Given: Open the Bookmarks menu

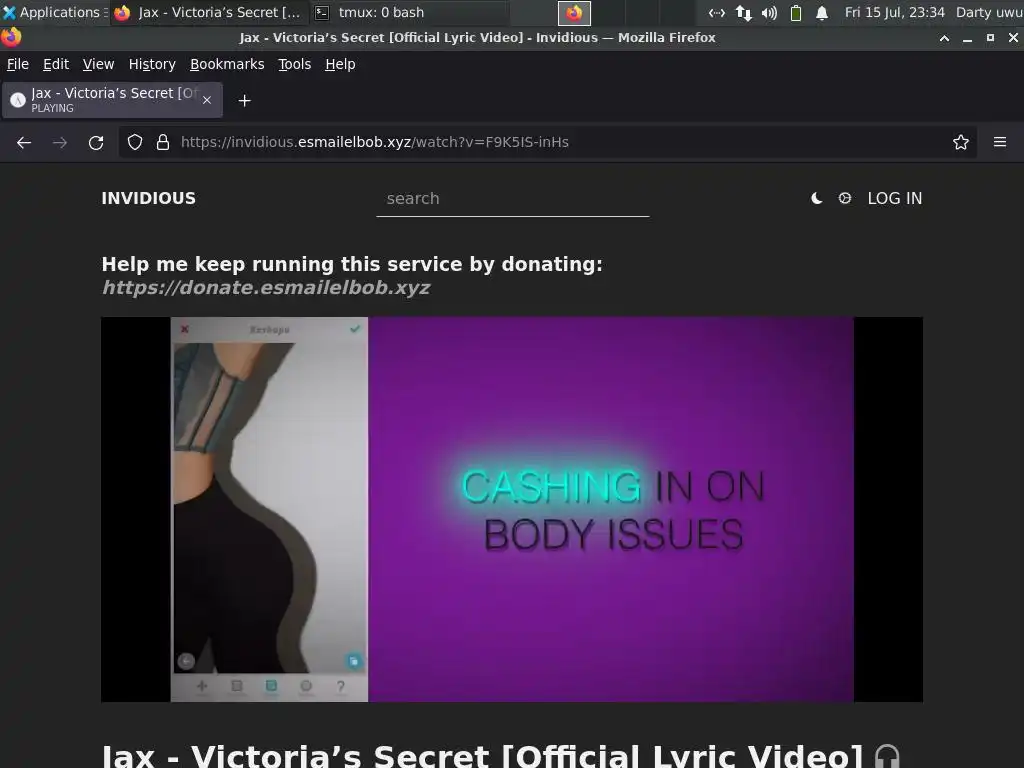Looking at the screenshot, I should pyautogui.click(x=227, y=64).
